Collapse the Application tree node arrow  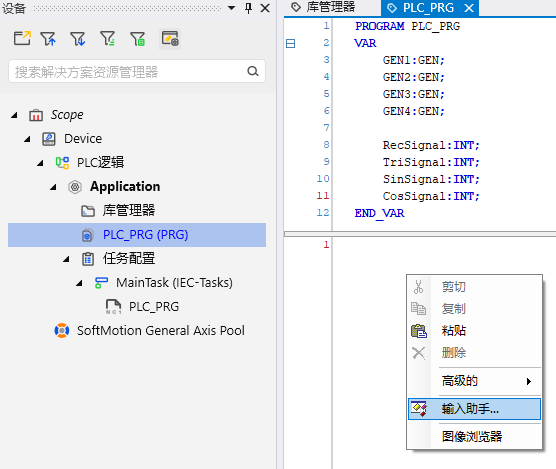(53, 187)
